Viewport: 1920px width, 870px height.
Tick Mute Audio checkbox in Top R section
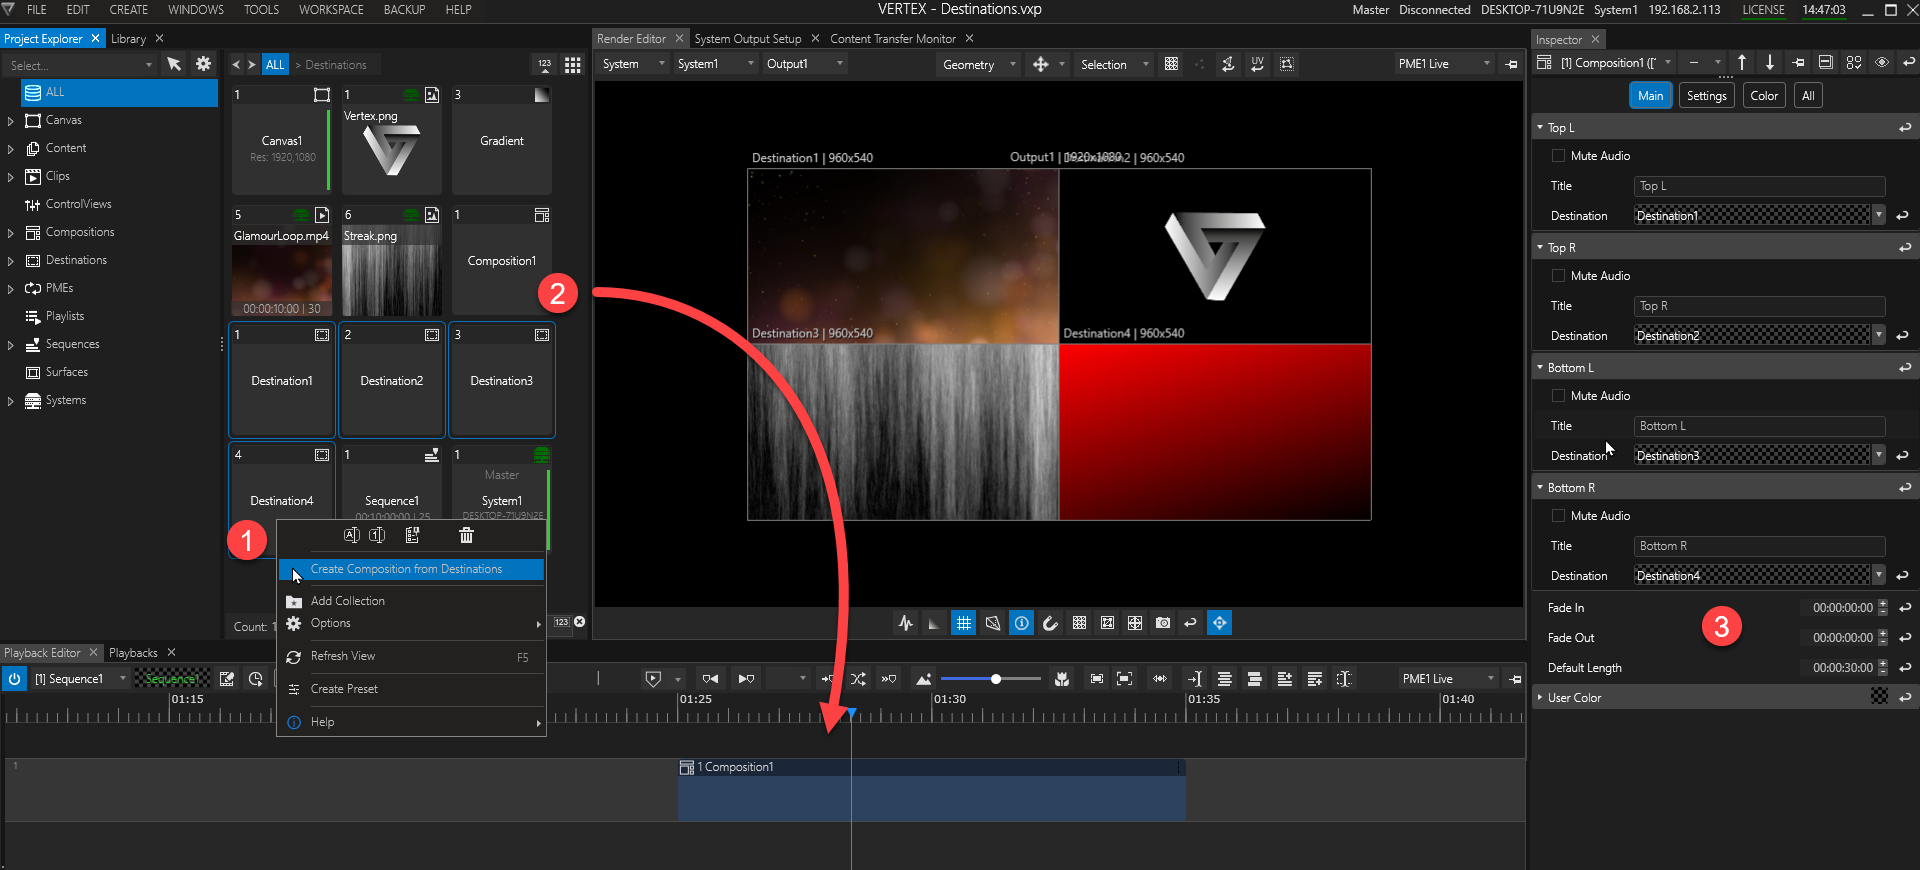(1558, 276)
